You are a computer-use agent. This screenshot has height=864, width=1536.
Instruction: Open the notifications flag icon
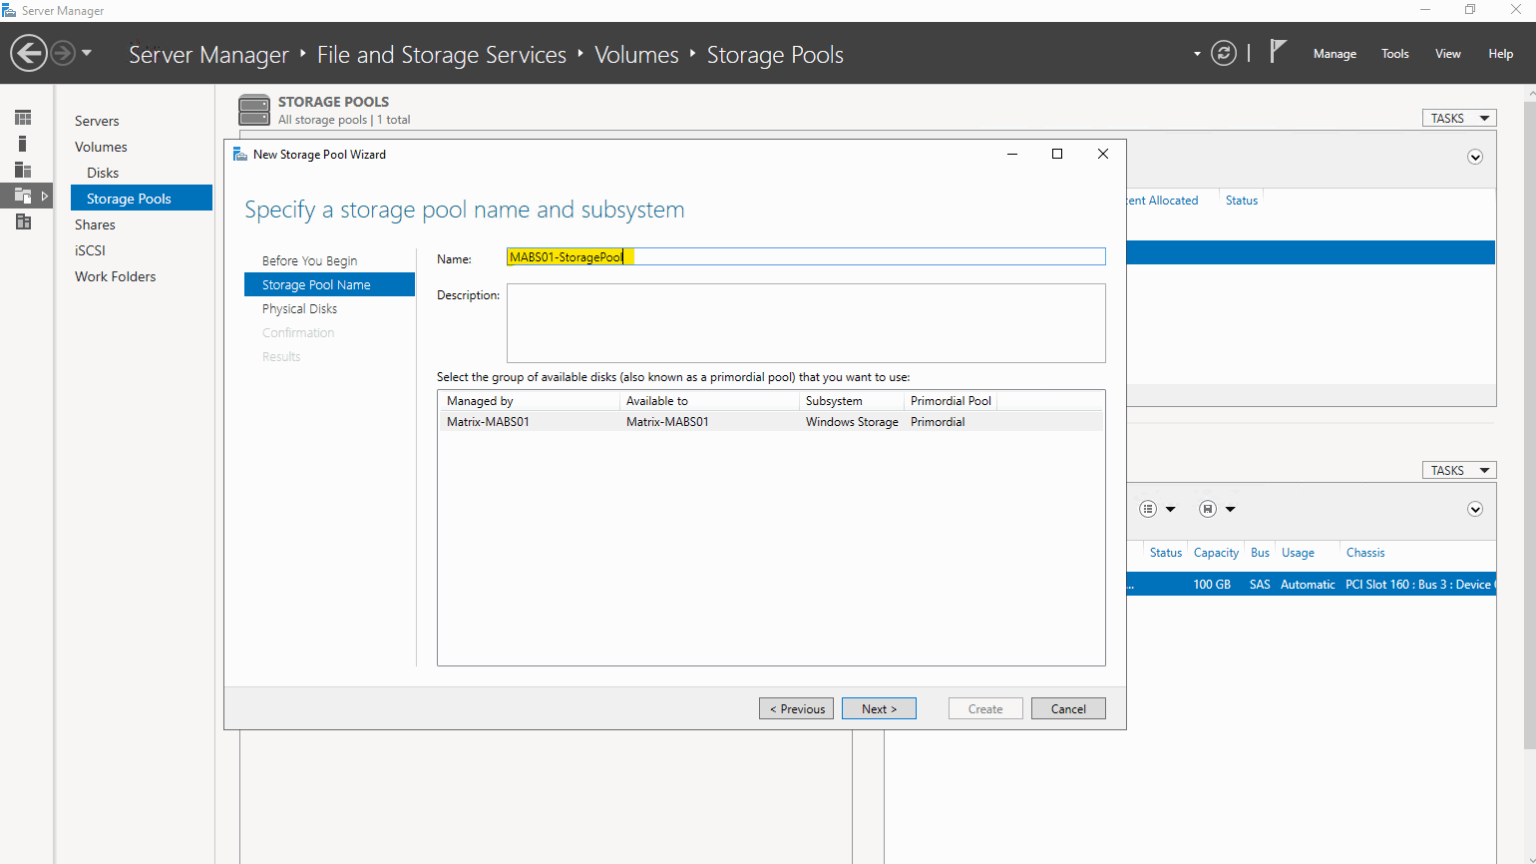(x=1277, y=51)
